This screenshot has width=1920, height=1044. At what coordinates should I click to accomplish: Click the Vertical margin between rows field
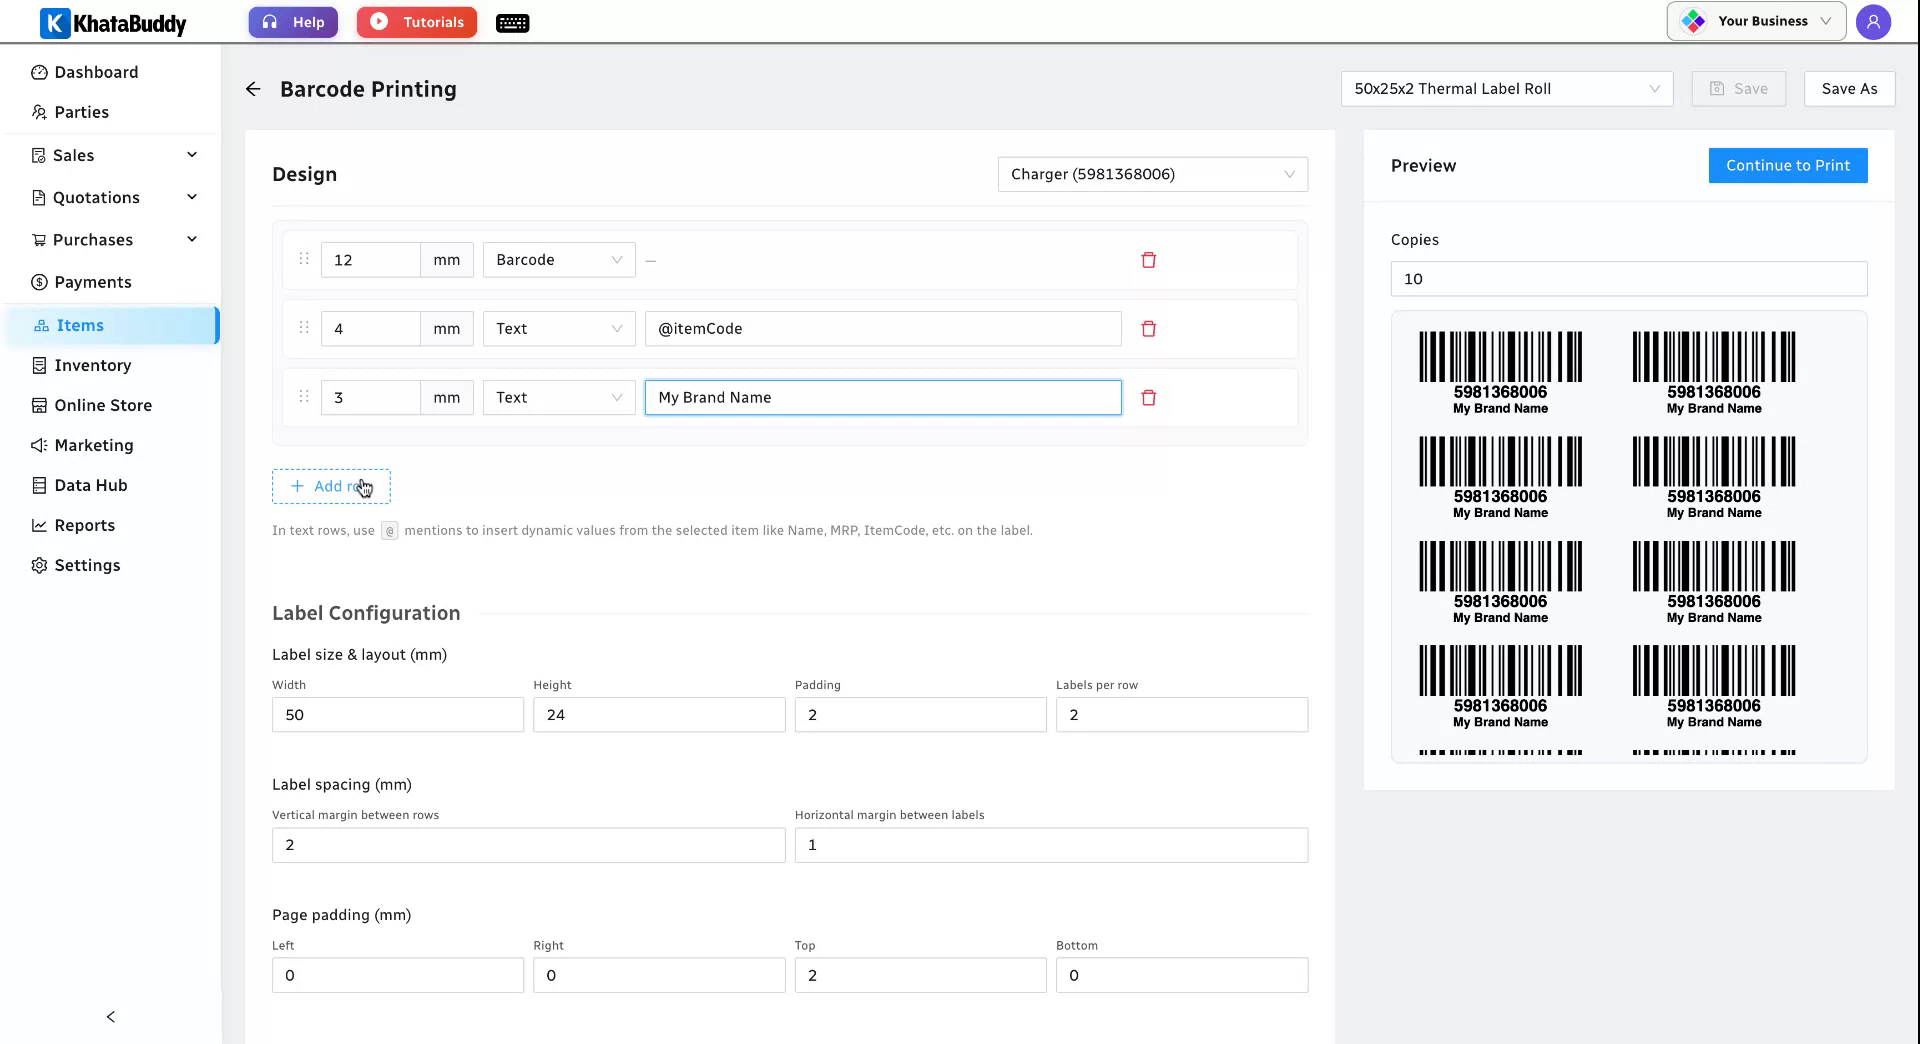tap(528, 845)
